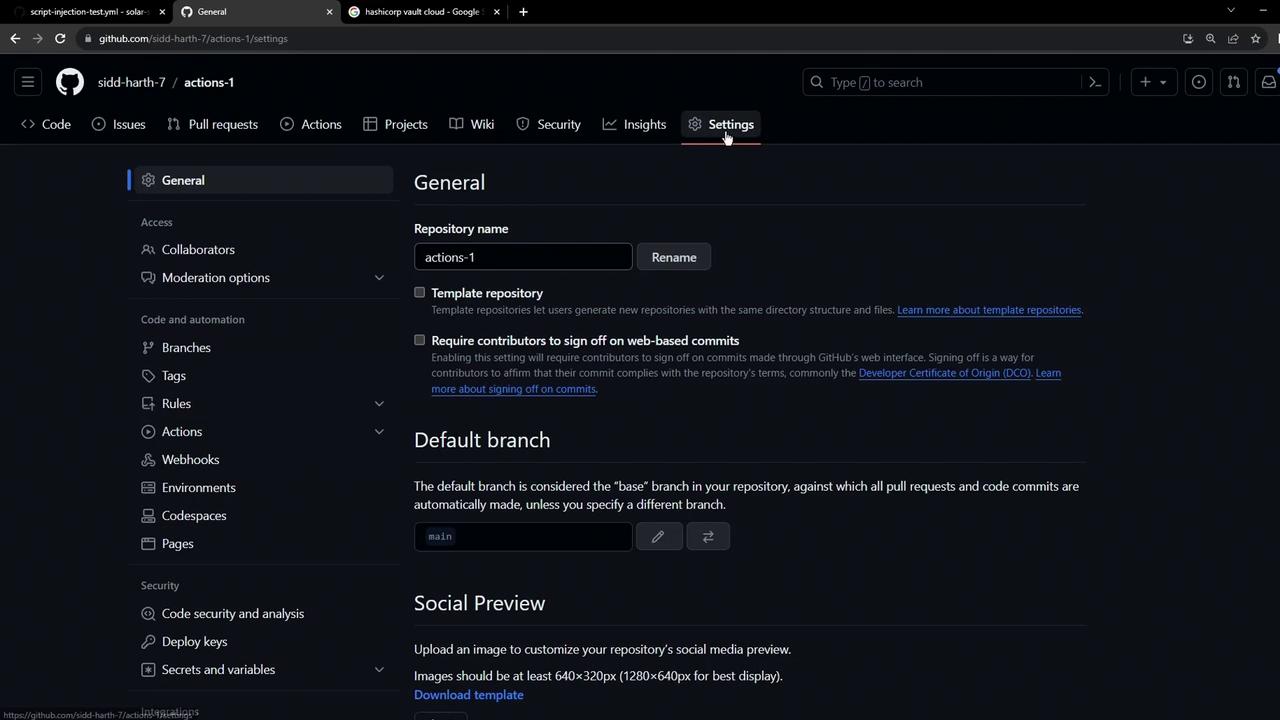Click the pencil icon to rename default branch
This screenshot has height=720, width=1280.
(x=658, y=536)
